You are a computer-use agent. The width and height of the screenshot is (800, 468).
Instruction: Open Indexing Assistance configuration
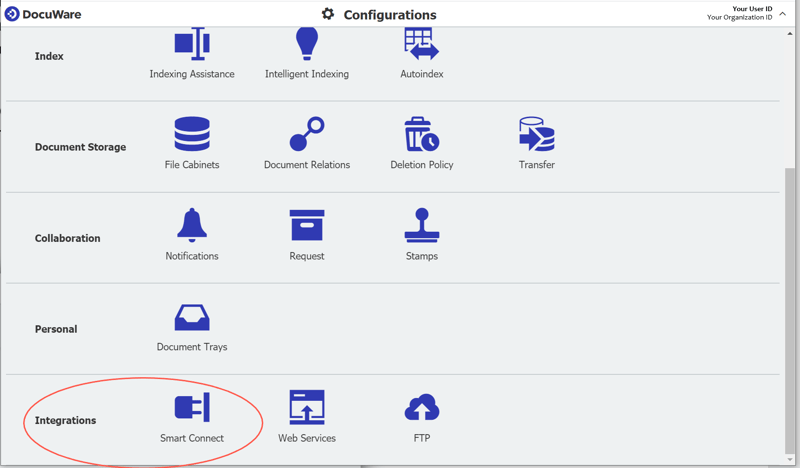point(191,45)
